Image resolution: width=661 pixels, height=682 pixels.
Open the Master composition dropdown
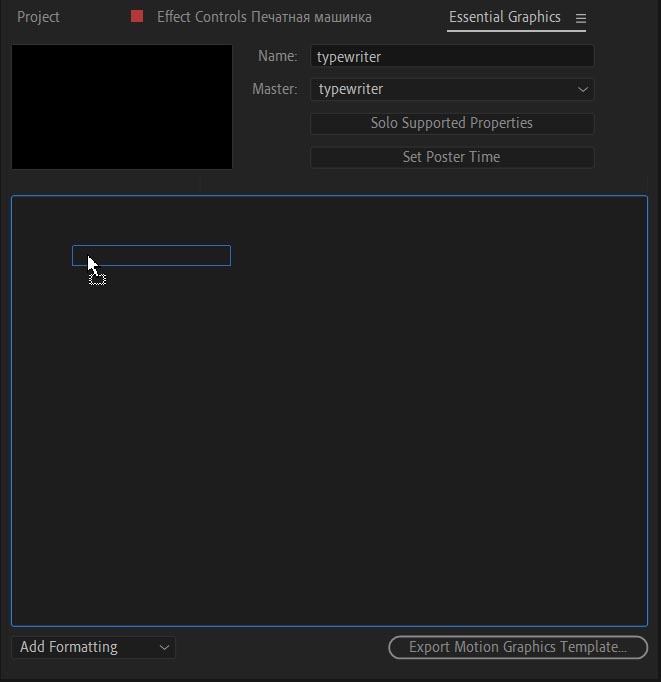click(x=452, y=89)
